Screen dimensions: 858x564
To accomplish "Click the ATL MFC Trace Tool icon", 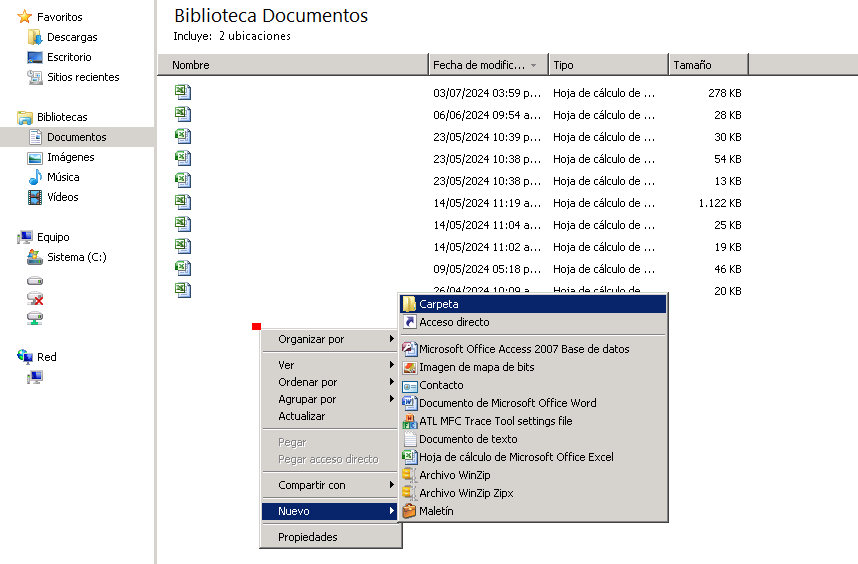I will pyautogui.click(x=409, y=421).
